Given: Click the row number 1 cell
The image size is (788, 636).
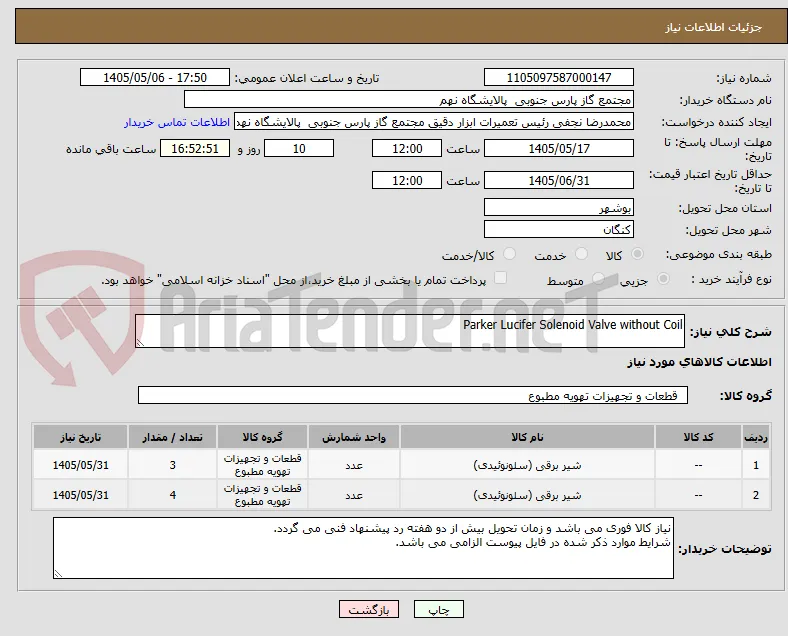Looking at the screenshot, I should 756,465.
